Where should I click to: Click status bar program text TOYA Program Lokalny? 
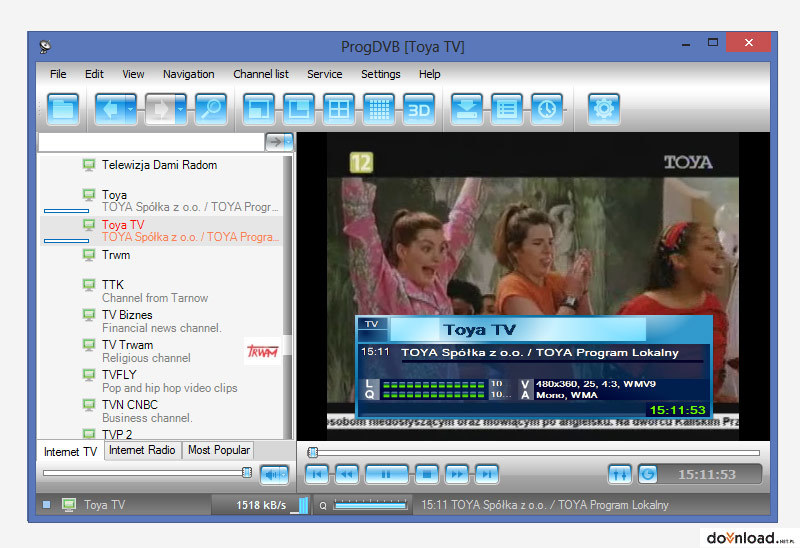click(x=544, y=505)
